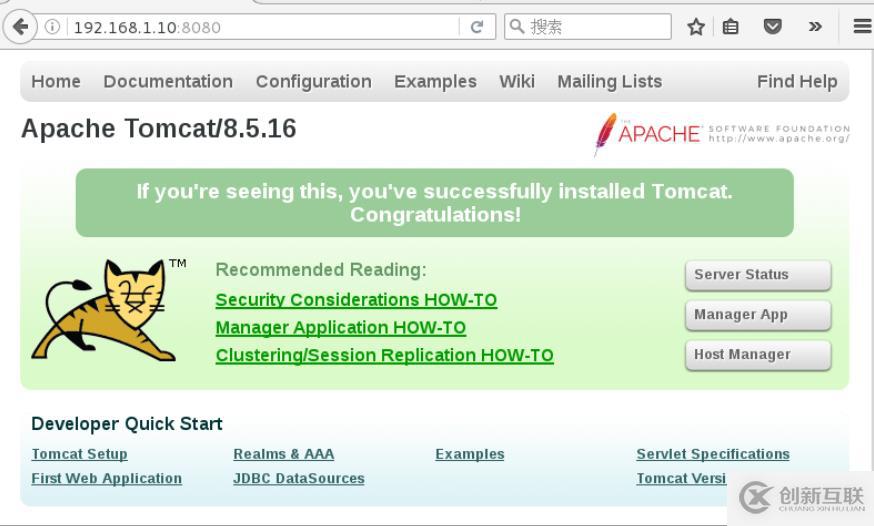Open the Home nav item

tap(56, 81)
